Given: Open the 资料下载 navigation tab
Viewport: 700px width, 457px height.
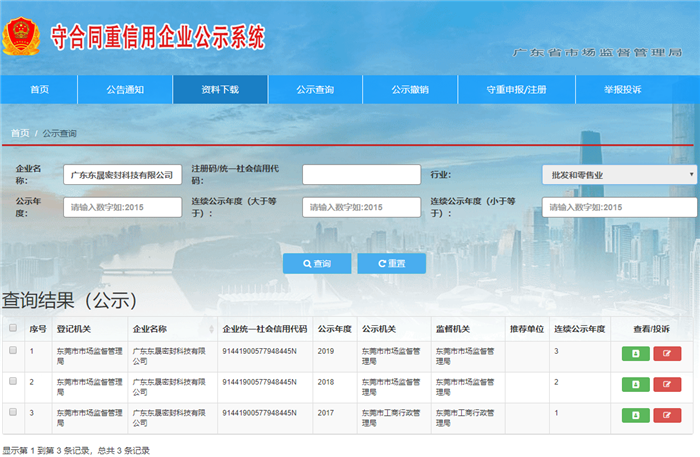Looking at the screenshot, I should coord(220,90).
